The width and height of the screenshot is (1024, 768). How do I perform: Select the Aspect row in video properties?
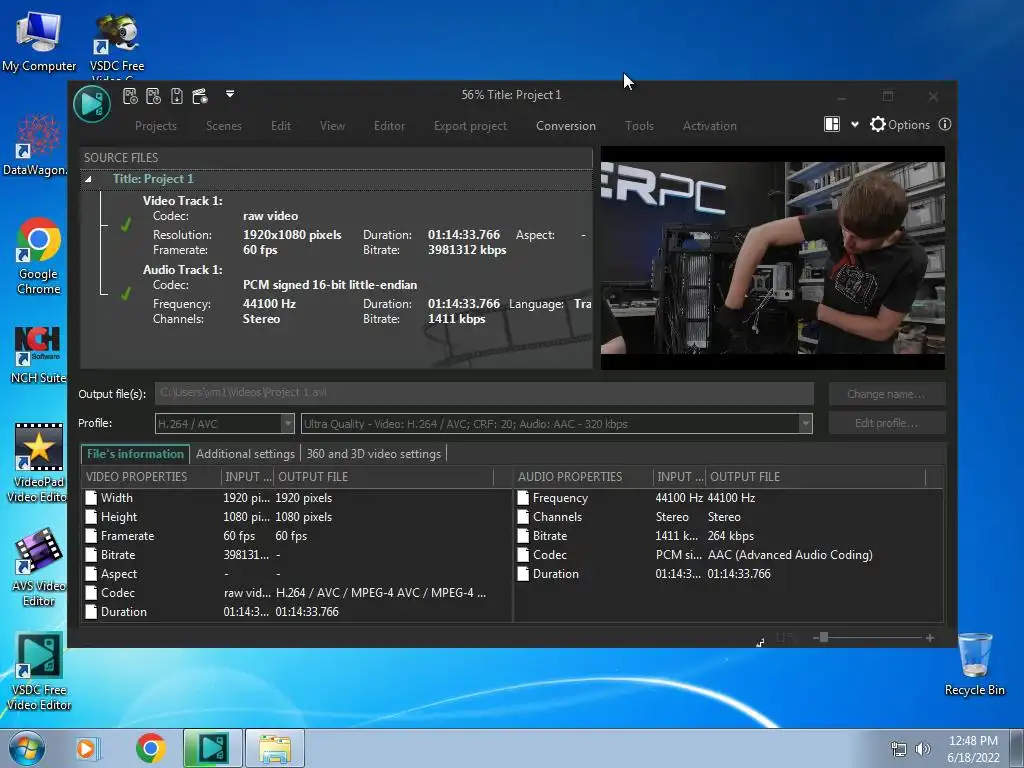(x=296, y=573)
